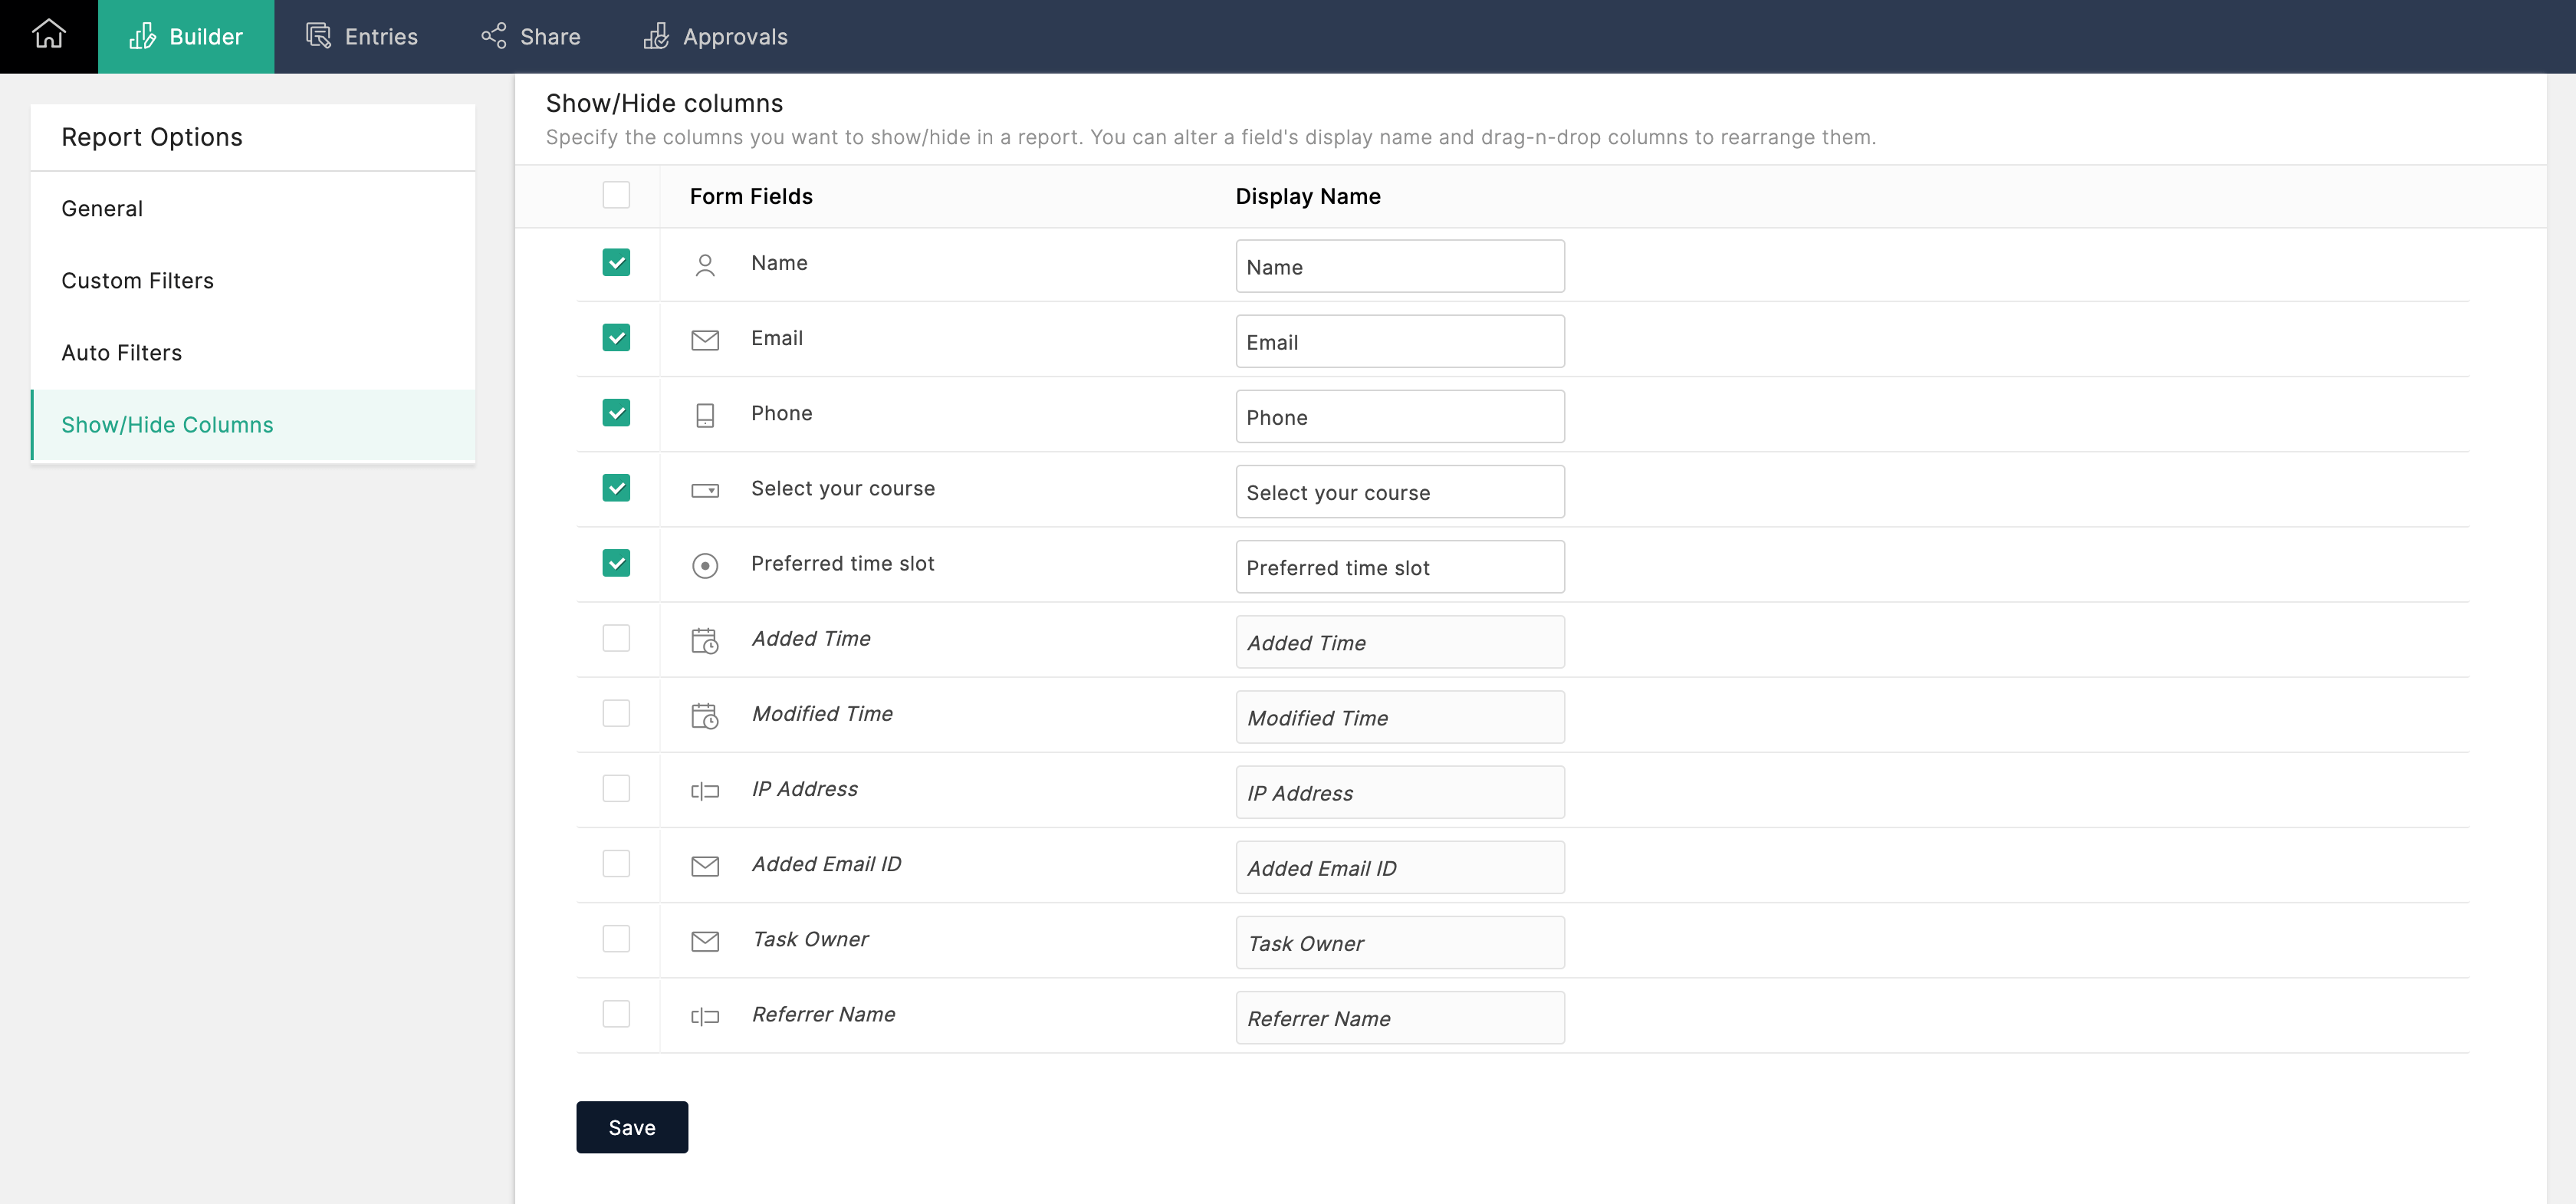
Task: Click the dropdown icon beside Select your course
Action: (x=705, y=490)
